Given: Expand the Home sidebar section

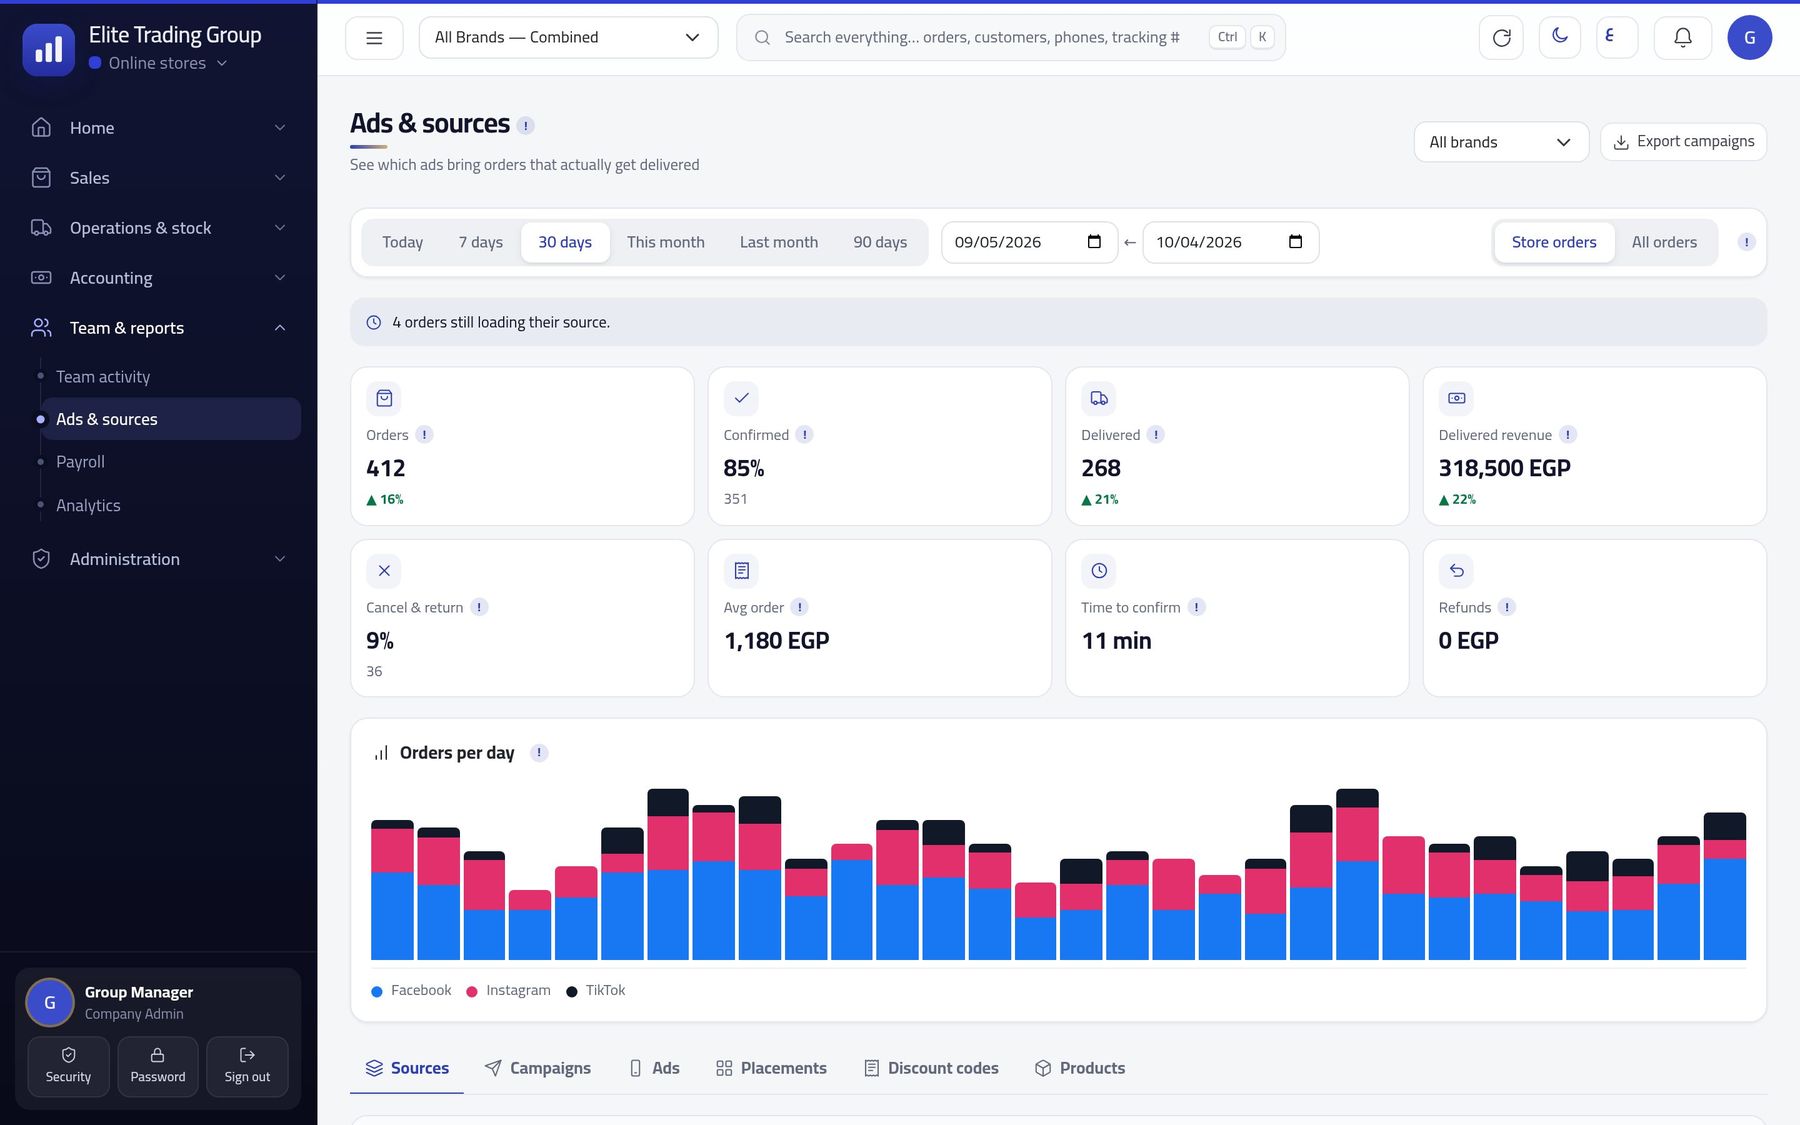Looking at the screenshot, I should pyautogui.click(x=159, y=128).
